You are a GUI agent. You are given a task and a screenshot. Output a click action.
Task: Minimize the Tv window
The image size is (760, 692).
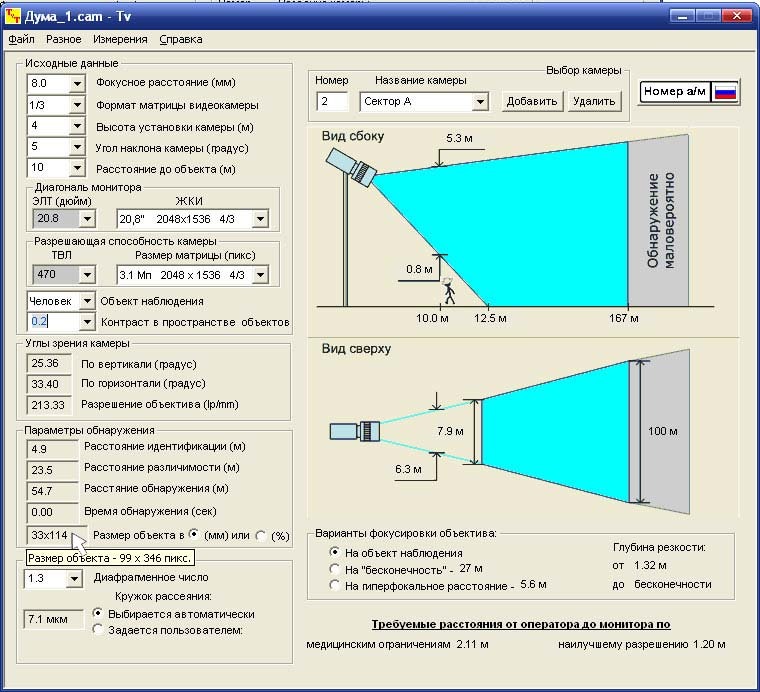point(682,16)
